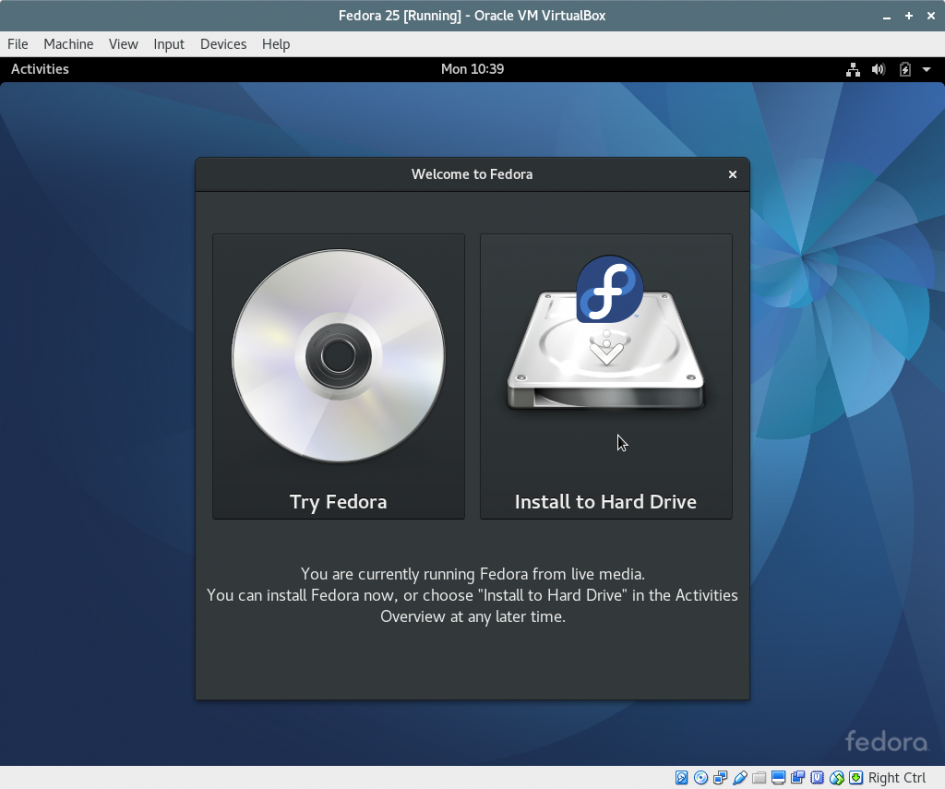Open the Machine menu
This screenshot has height=789, width=945.
tap(68, 44)
